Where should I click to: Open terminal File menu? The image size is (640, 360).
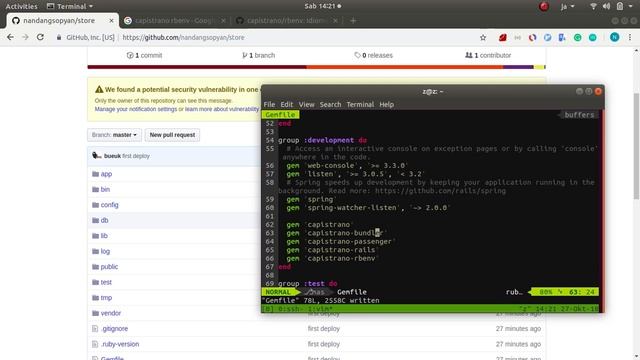click(x=269, y=104)
